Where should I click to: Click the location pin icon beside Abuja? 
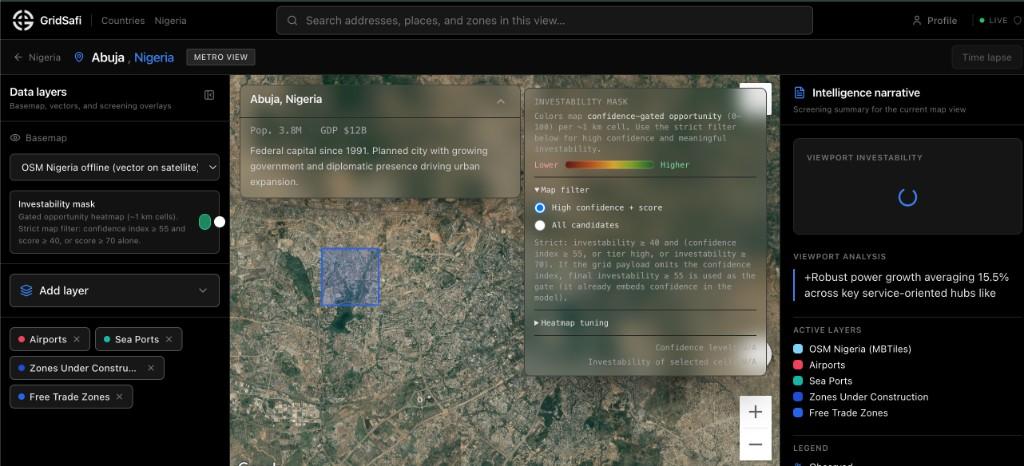pos(79,57)
